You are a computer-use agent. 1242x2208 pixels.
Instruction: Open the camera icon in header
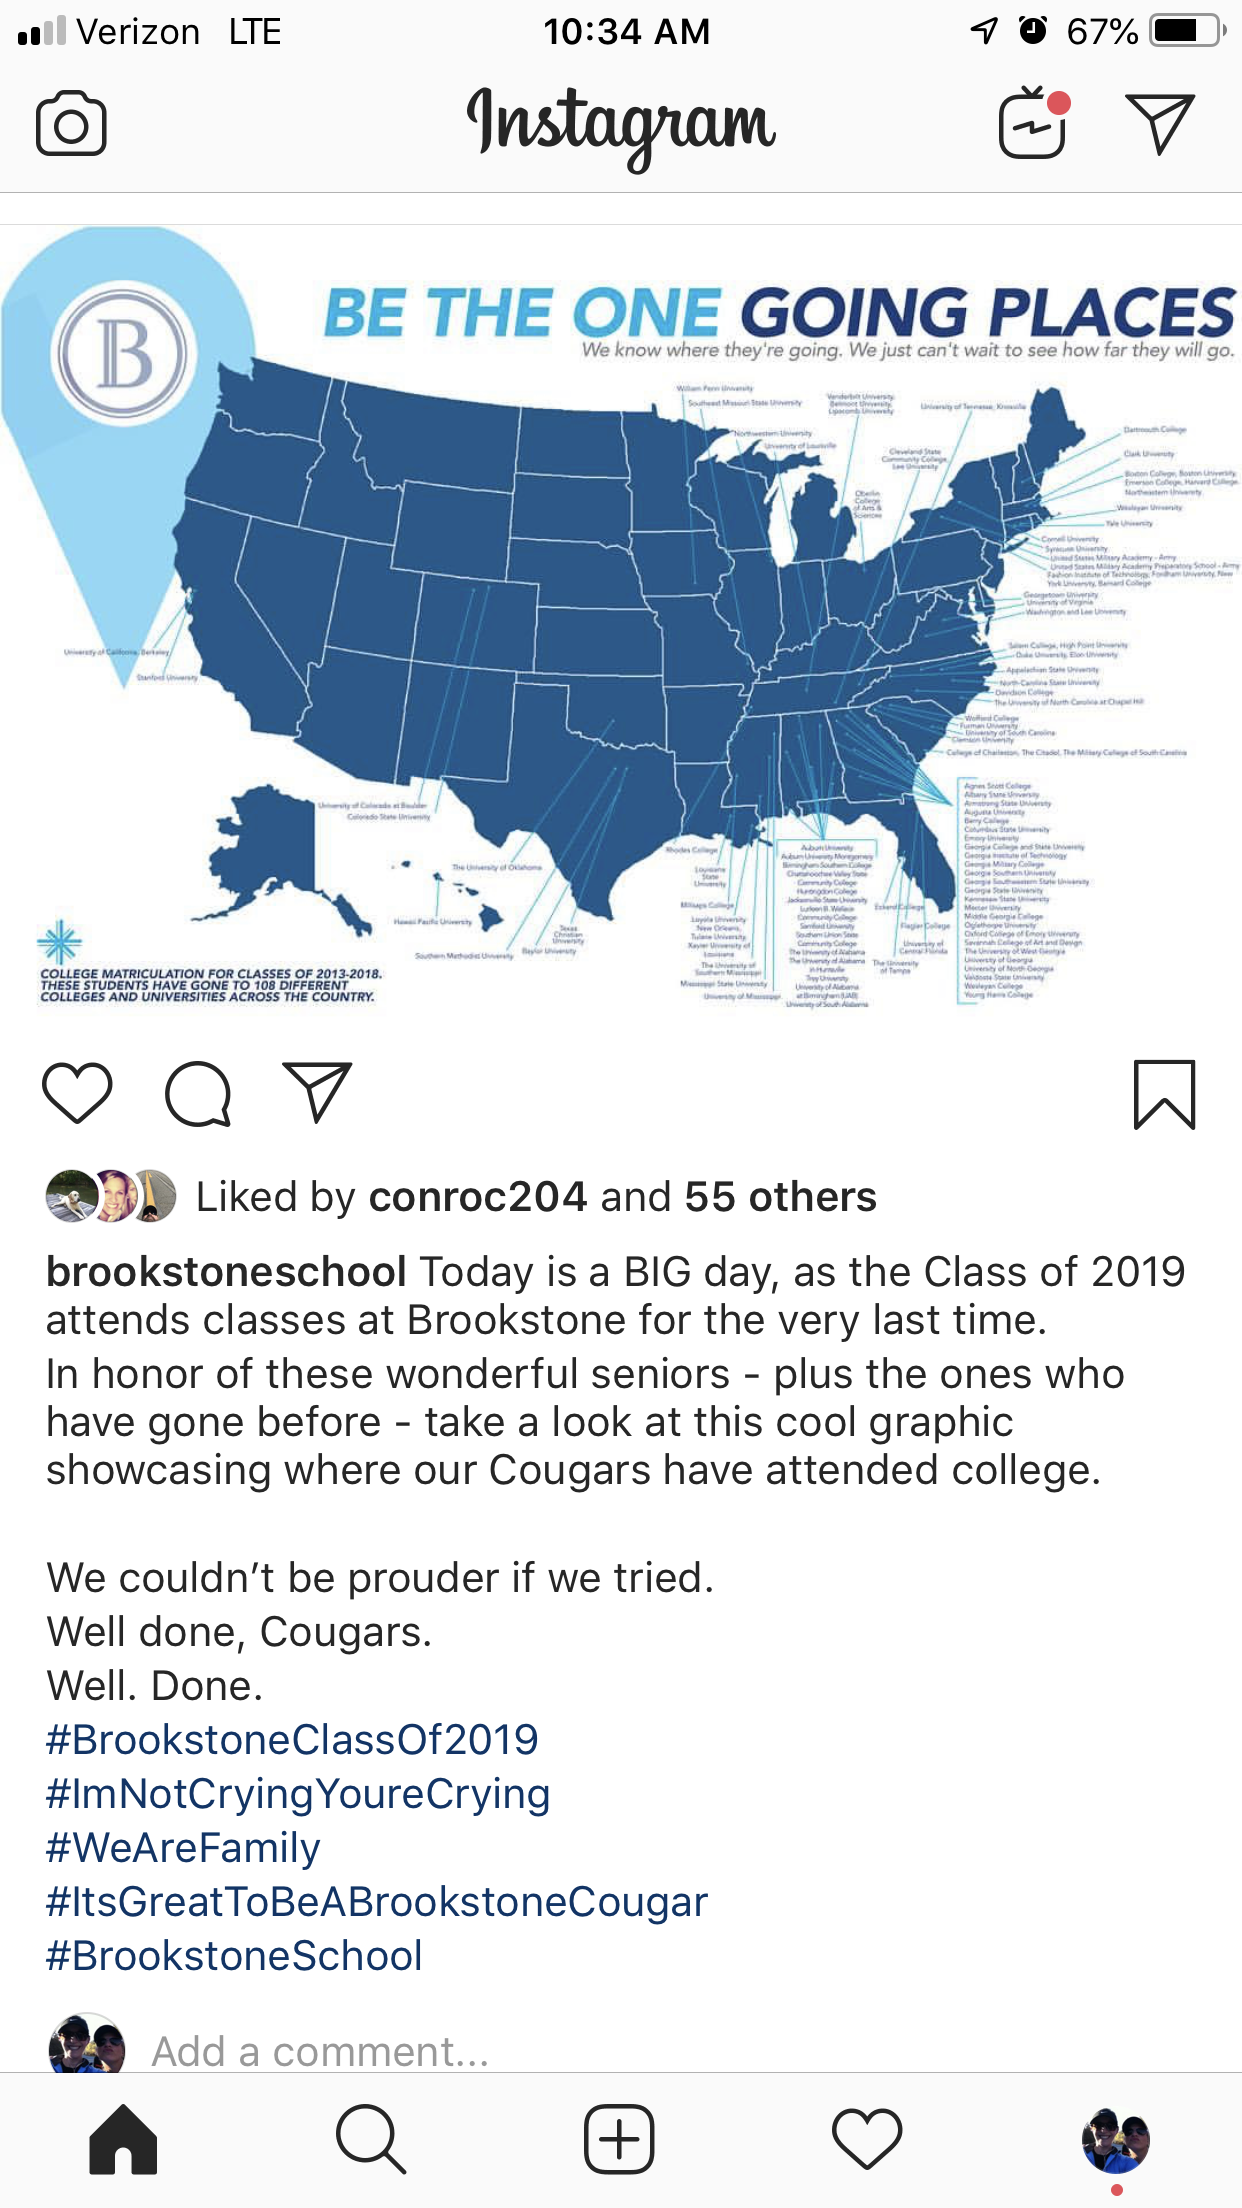[x=71, y=124]
